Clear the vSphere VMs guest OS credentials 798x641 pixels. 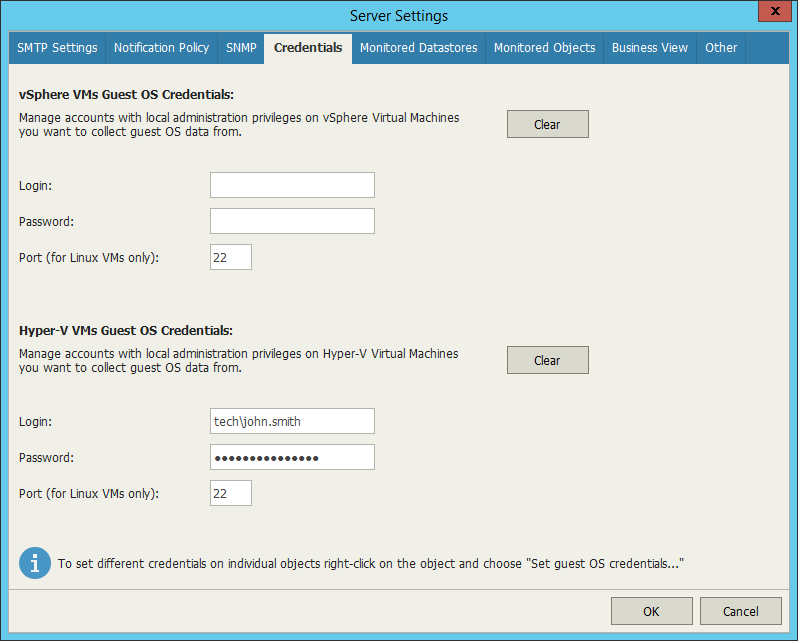[x=548, y=124]
